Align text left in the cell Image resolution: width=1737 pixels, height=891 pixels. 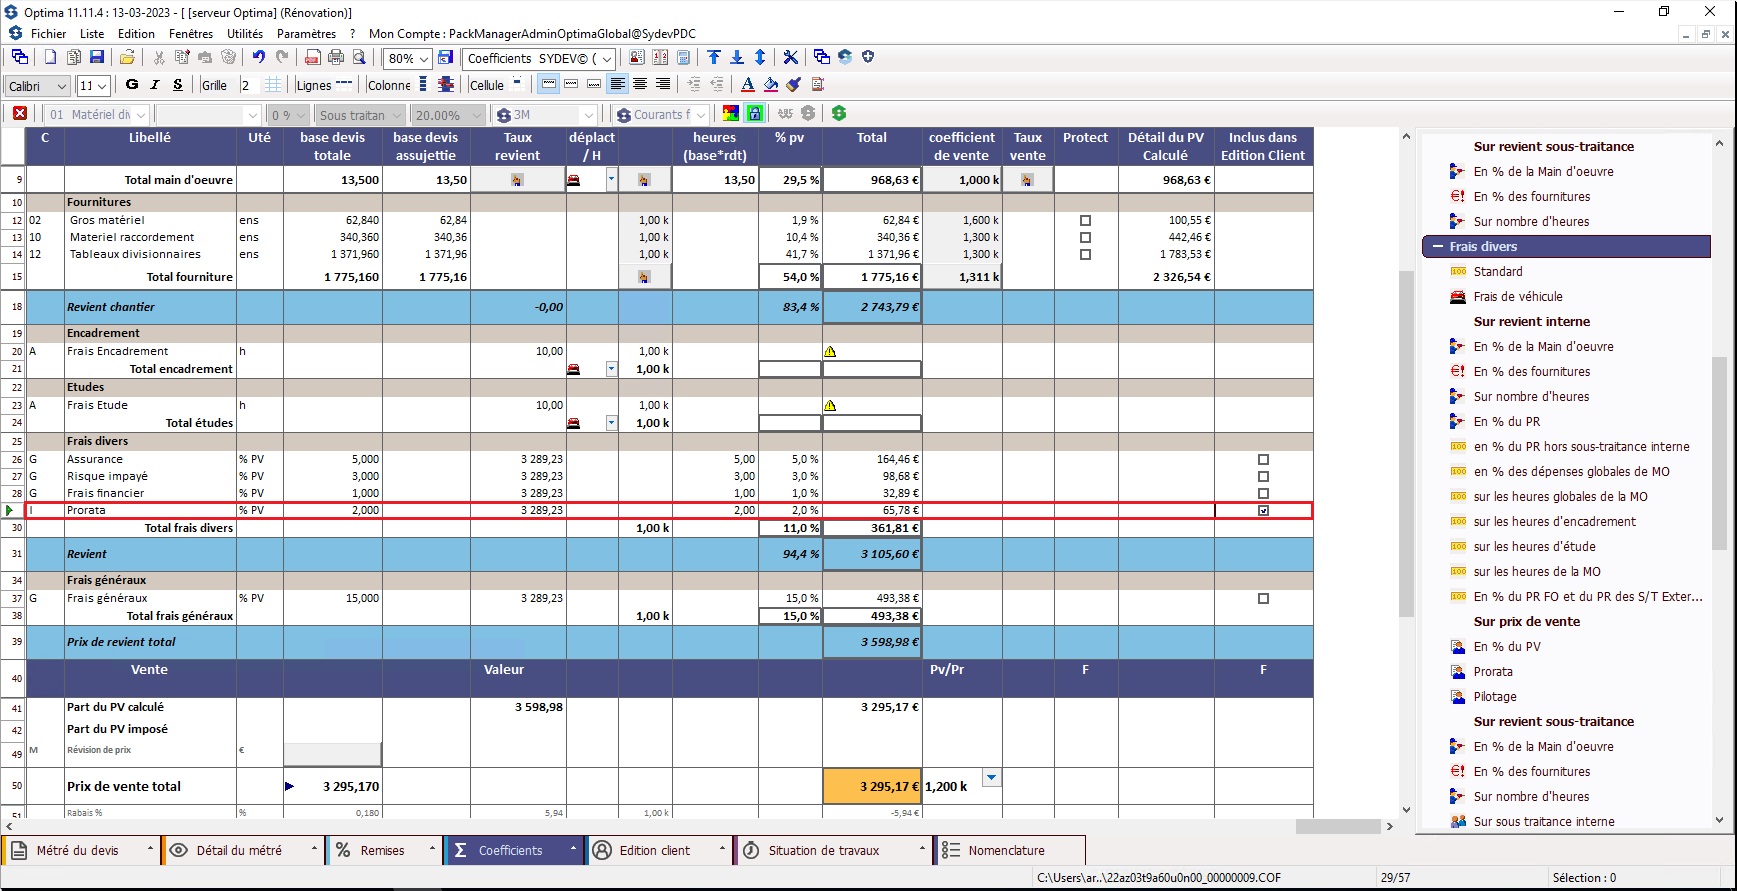(618, 85)
